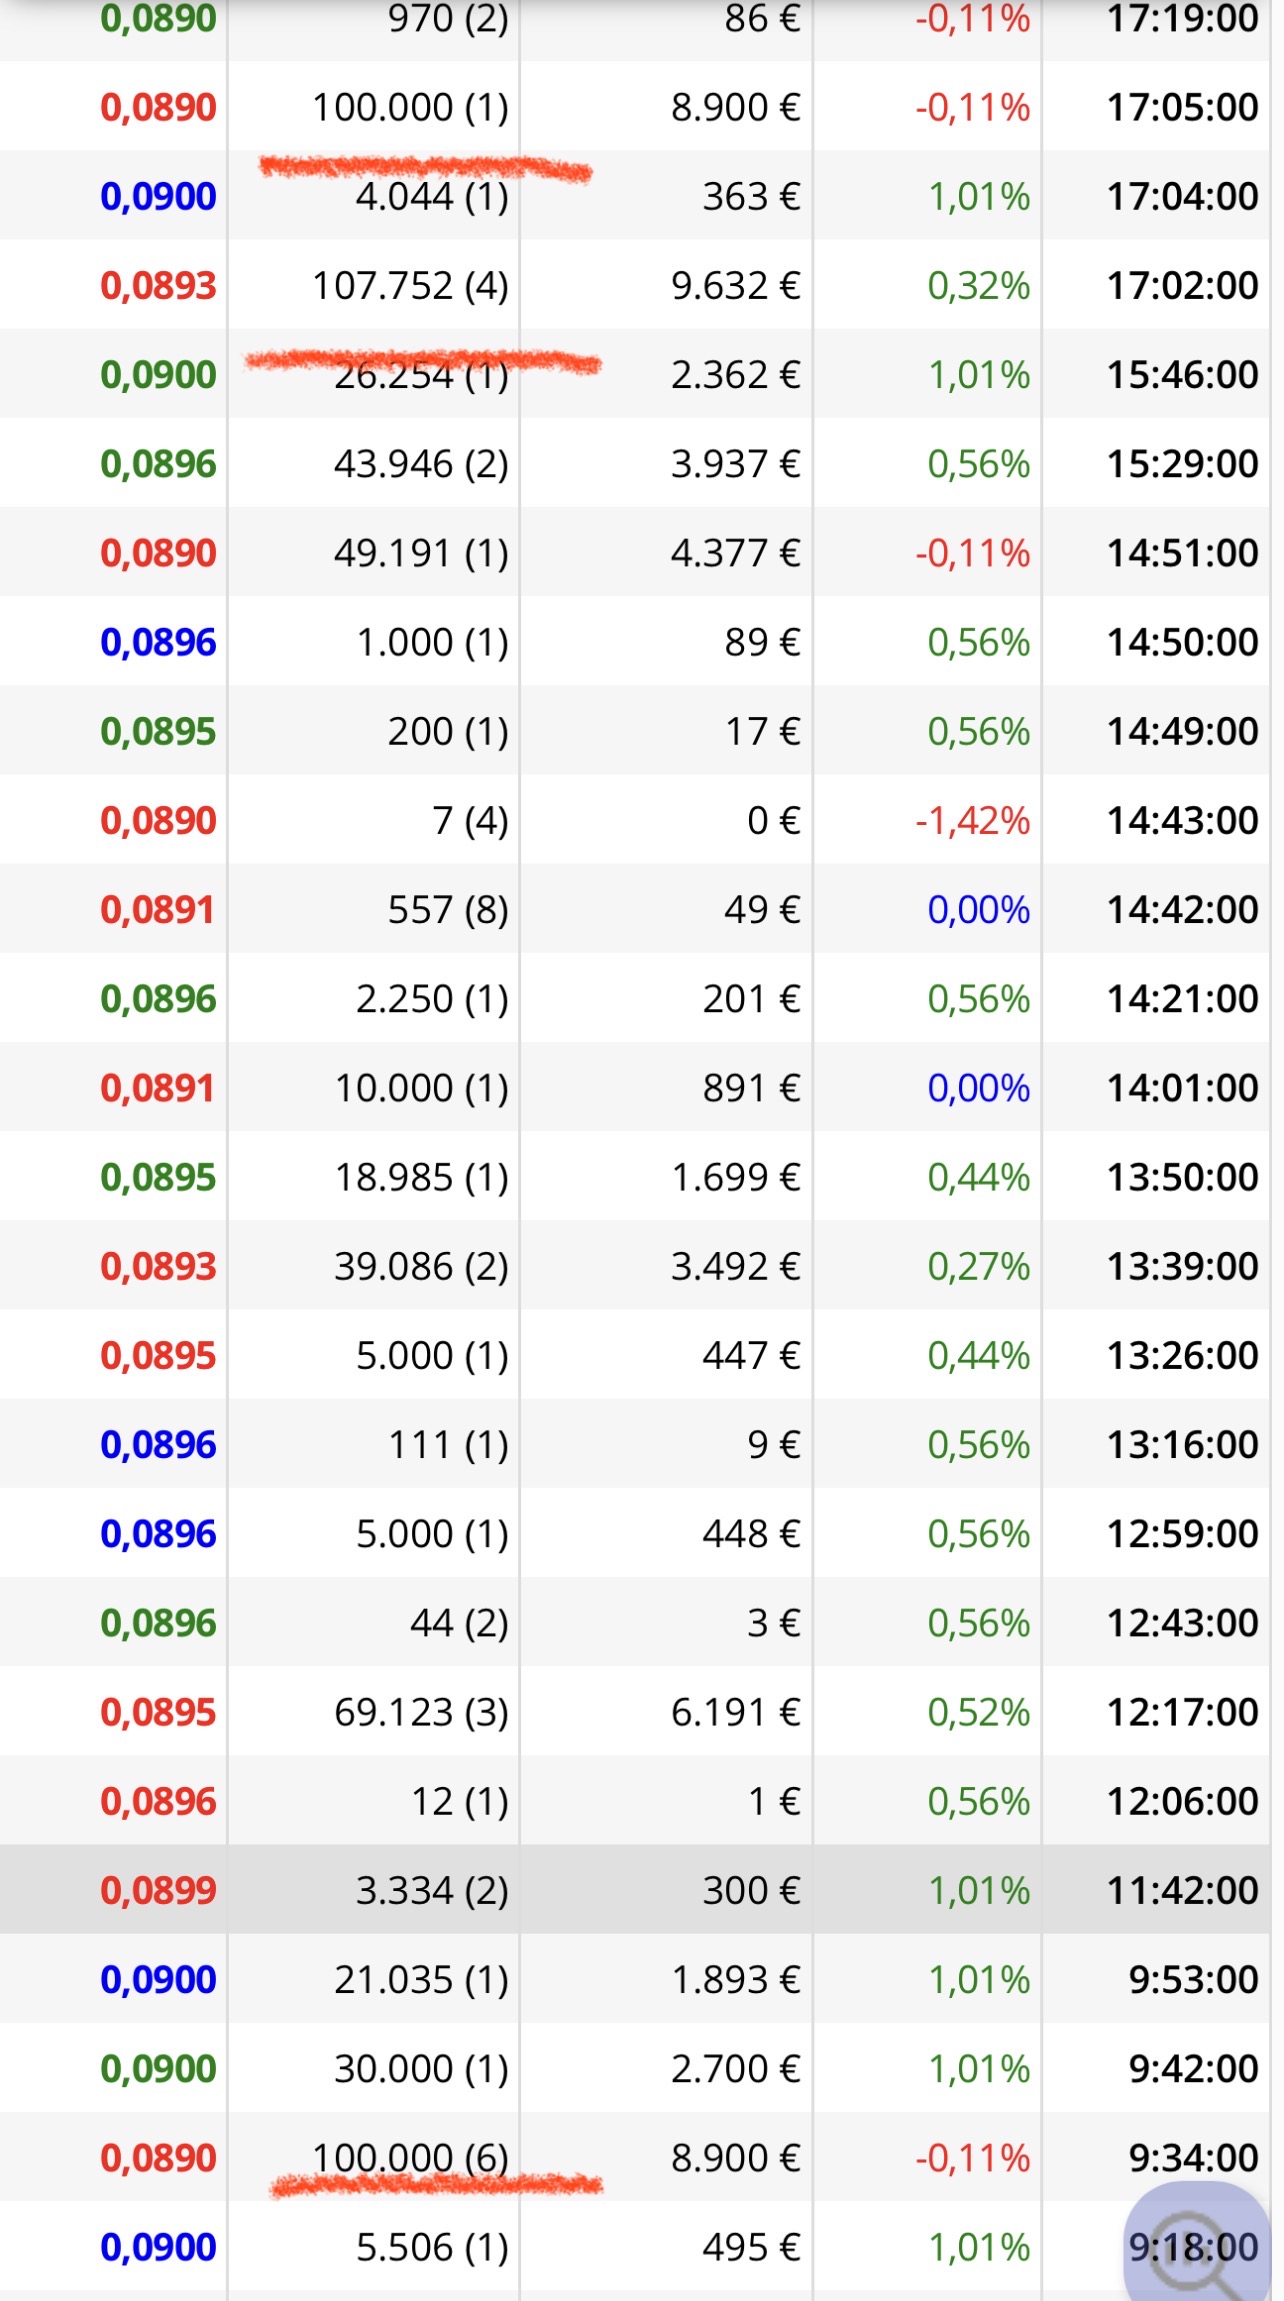Click the 0,52% change value
1284x2301 pixels.
(978, 1712)
